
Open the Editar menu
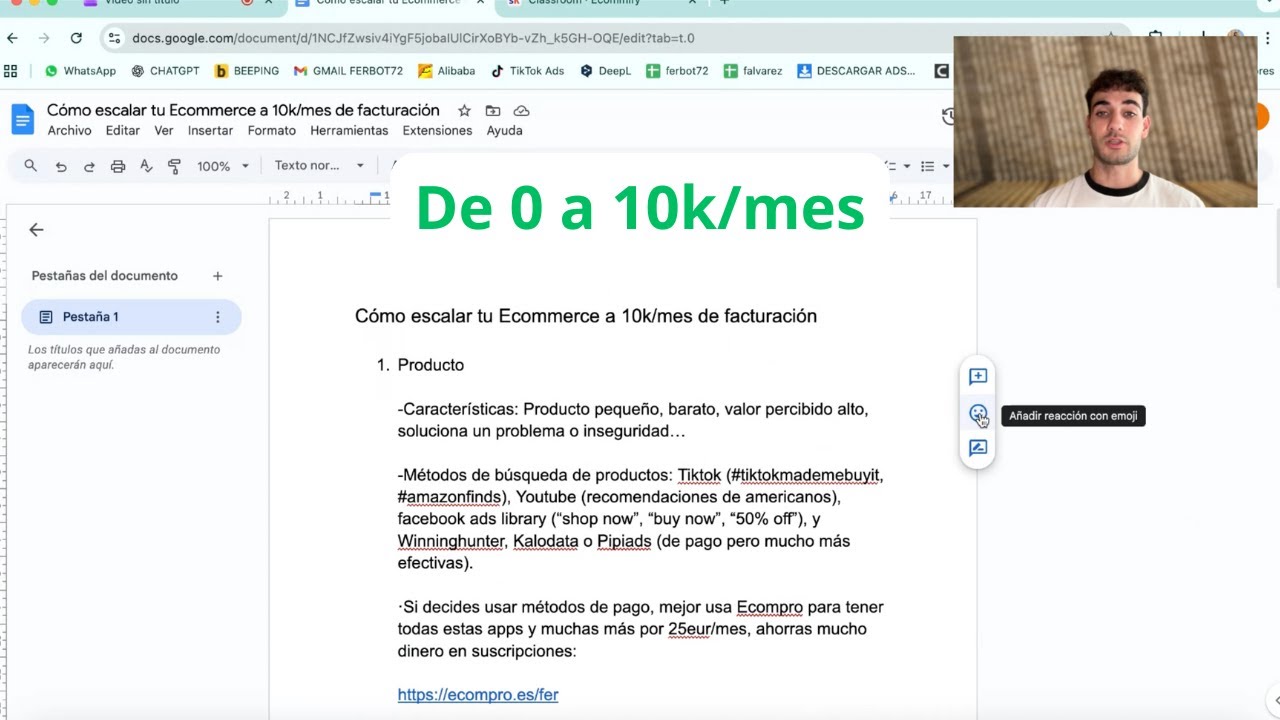click(x=123, y=131)
